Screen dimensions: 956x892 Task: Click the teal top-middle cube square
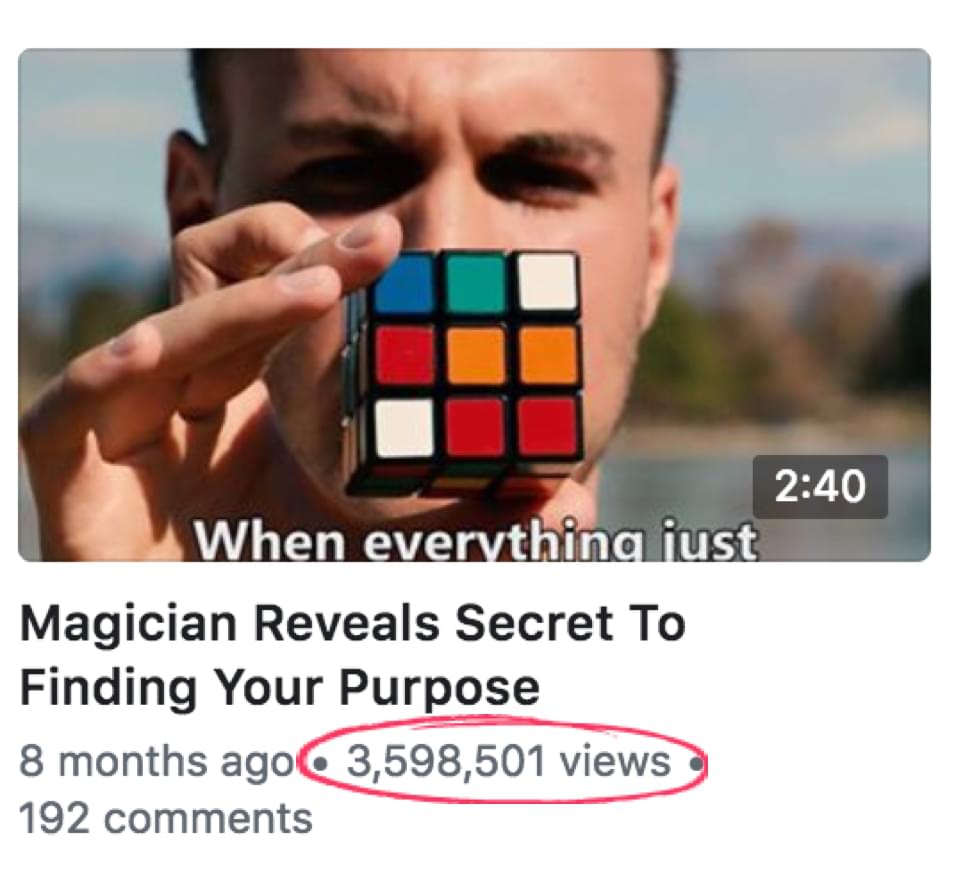[x=475, y=283]
